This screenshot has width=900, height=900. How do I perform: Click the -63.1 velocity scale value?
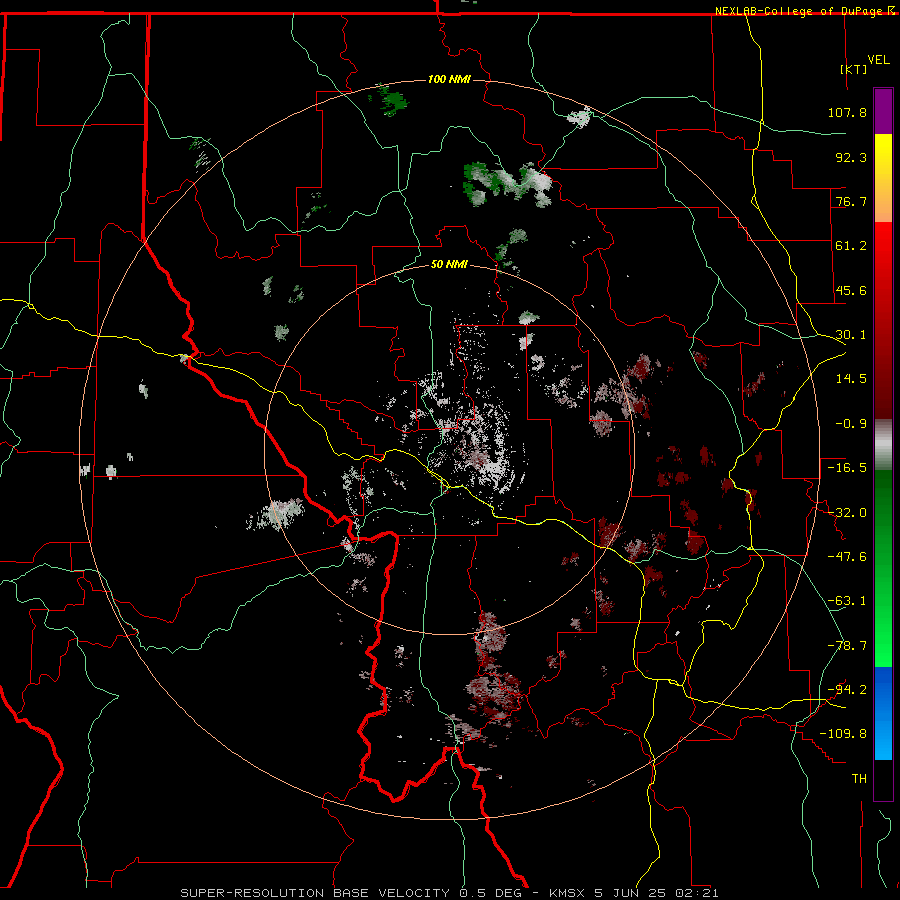(x=847, y=600)
